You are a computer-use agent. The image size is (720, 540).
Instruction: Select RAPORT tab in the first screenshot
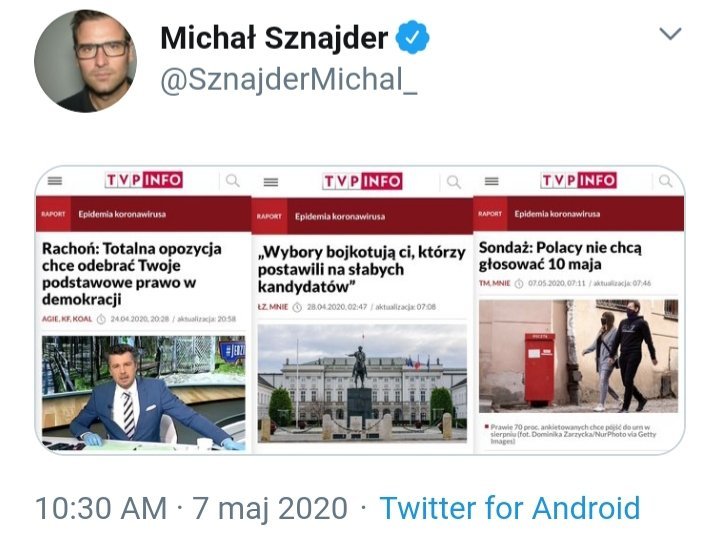click(x=54, y=214)
